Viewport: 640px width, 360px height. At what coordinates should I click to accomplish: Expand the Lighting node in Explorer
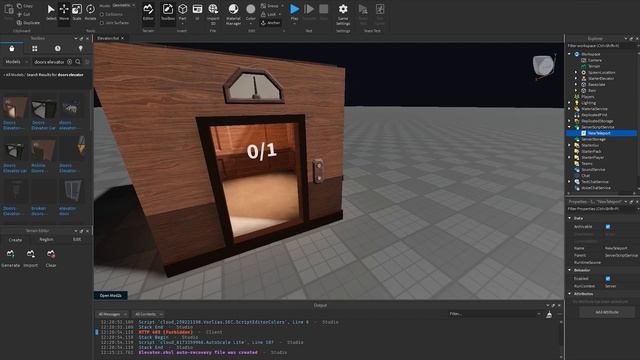[x=569, y=103]
